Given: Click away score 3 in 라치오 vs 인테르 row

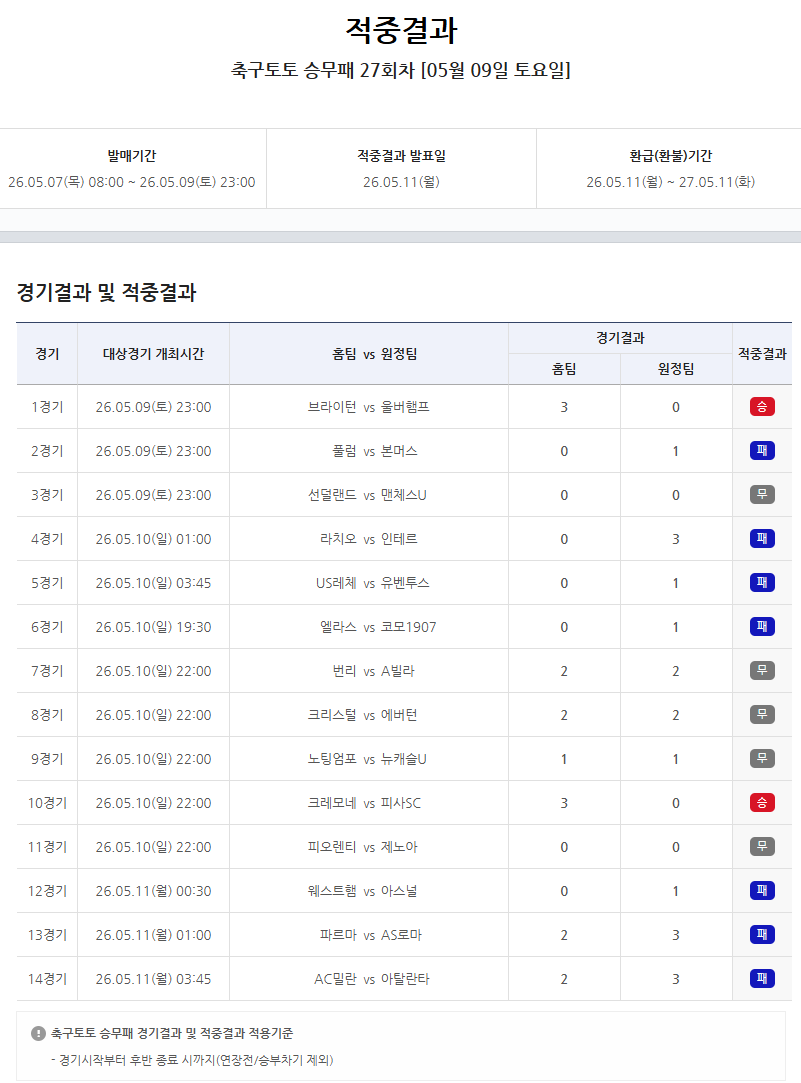Looking at the screenshot, I should click(x=676, y=539).
